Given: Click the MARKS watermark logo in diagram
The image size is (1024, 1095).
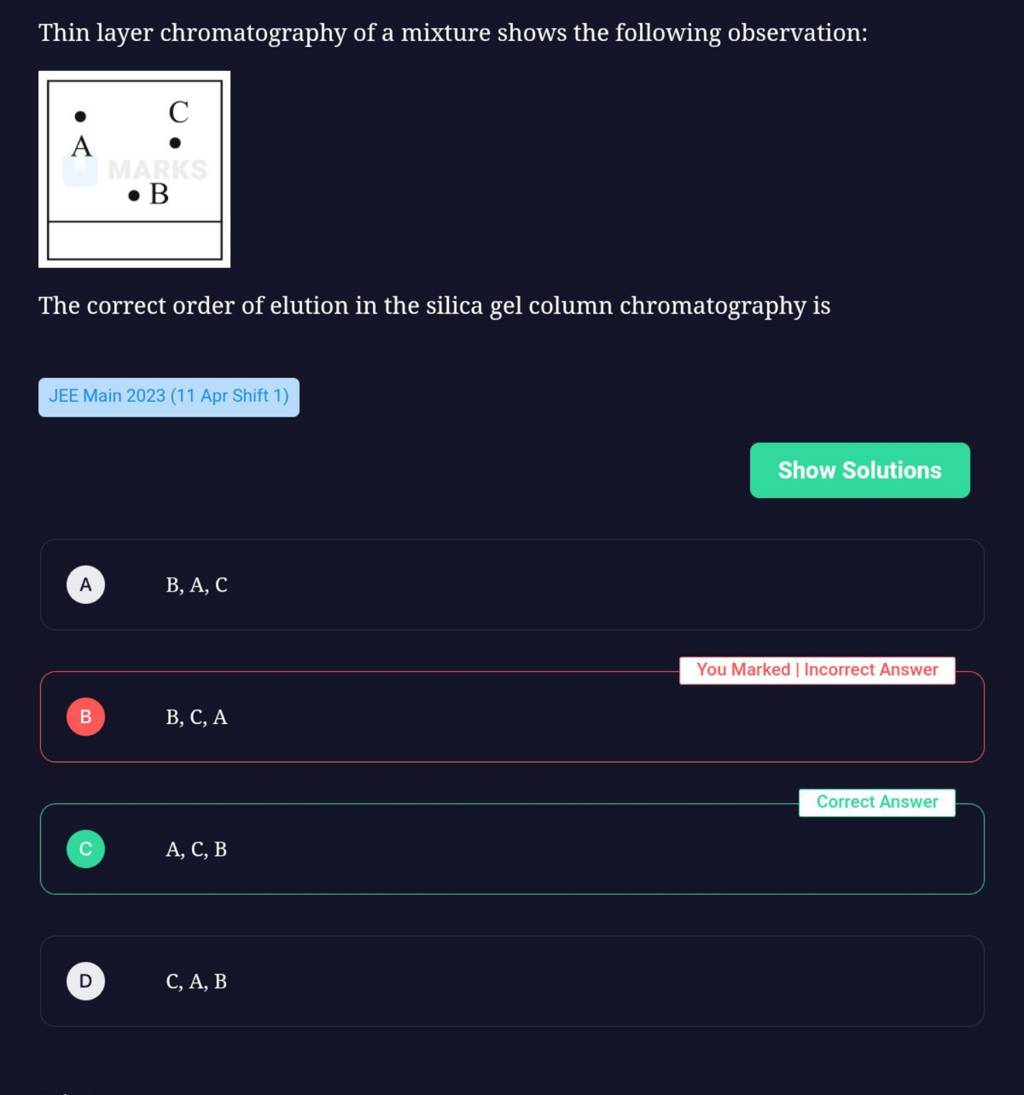Looking at the screenshot, I should [x=135, y=170].
